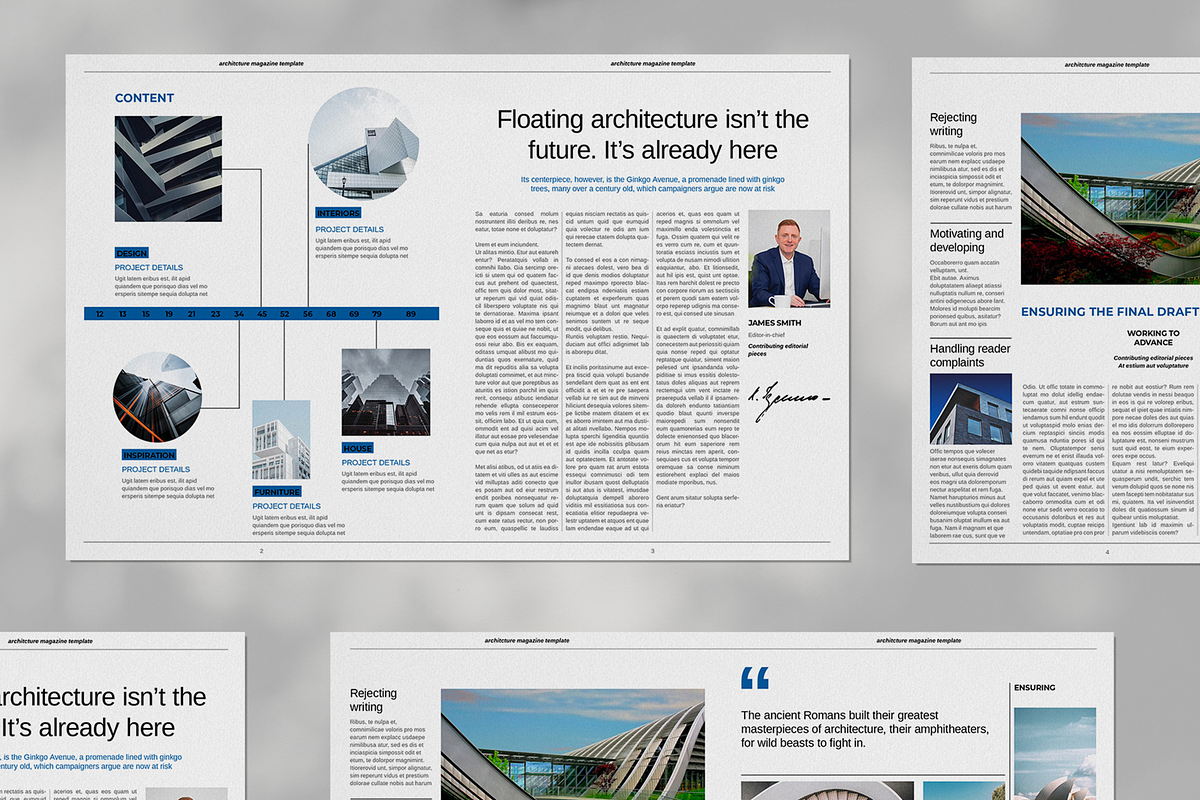Select the HOUSE section label

(357, 448)
